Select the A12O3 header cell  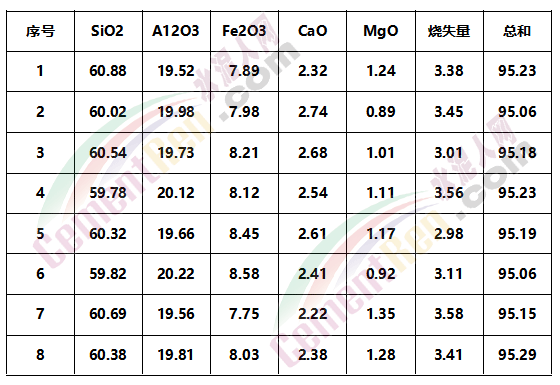[x=176, y=31]
